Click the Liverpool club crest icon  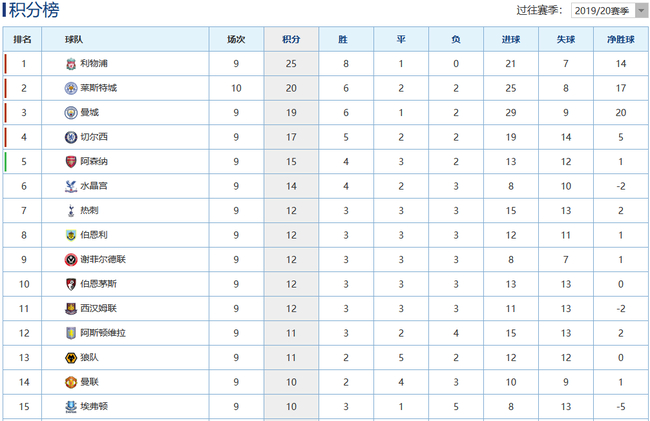70,64
